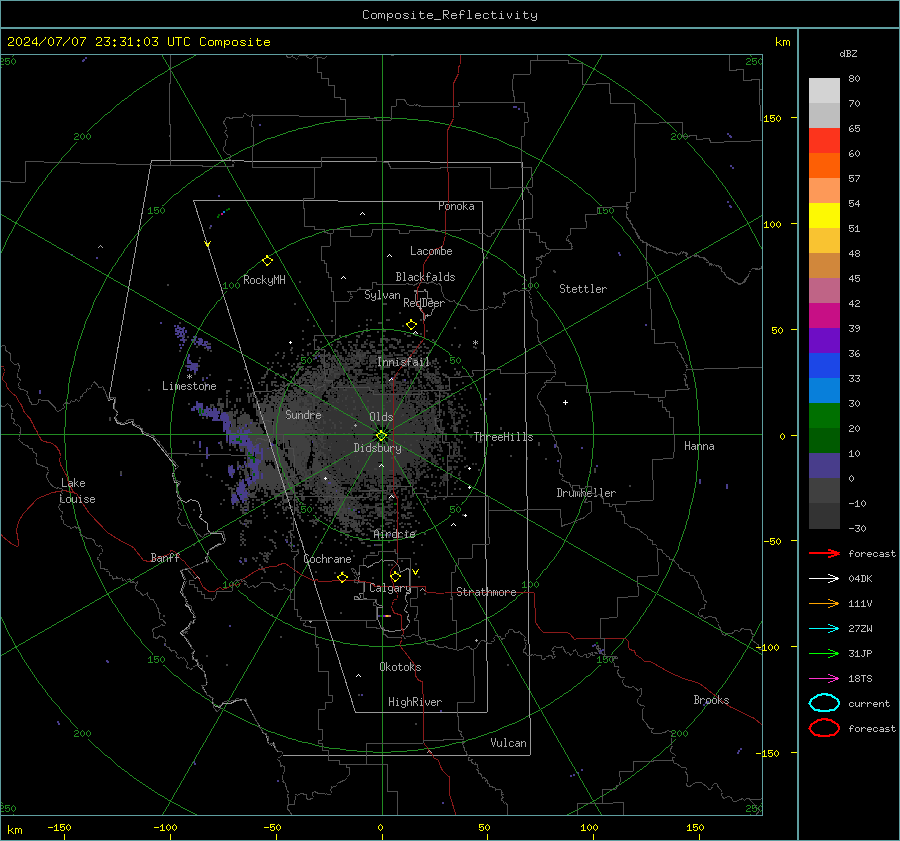Click the Innisfail city label
900x841 pixels.
coord(403,362)
